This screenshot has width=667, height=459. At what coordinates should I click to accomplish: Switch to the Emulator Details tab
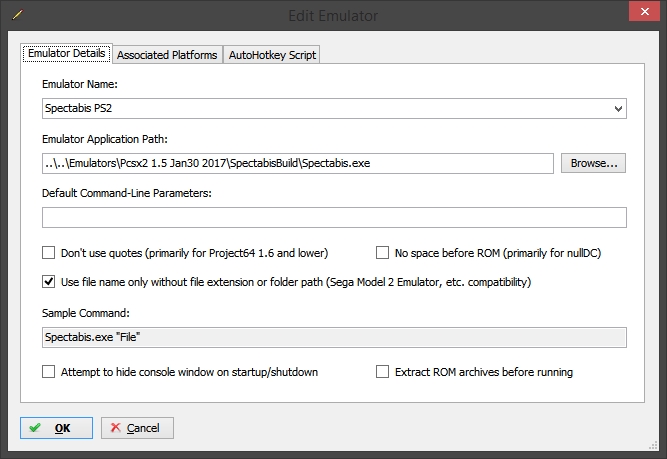(x=67, y=54)
